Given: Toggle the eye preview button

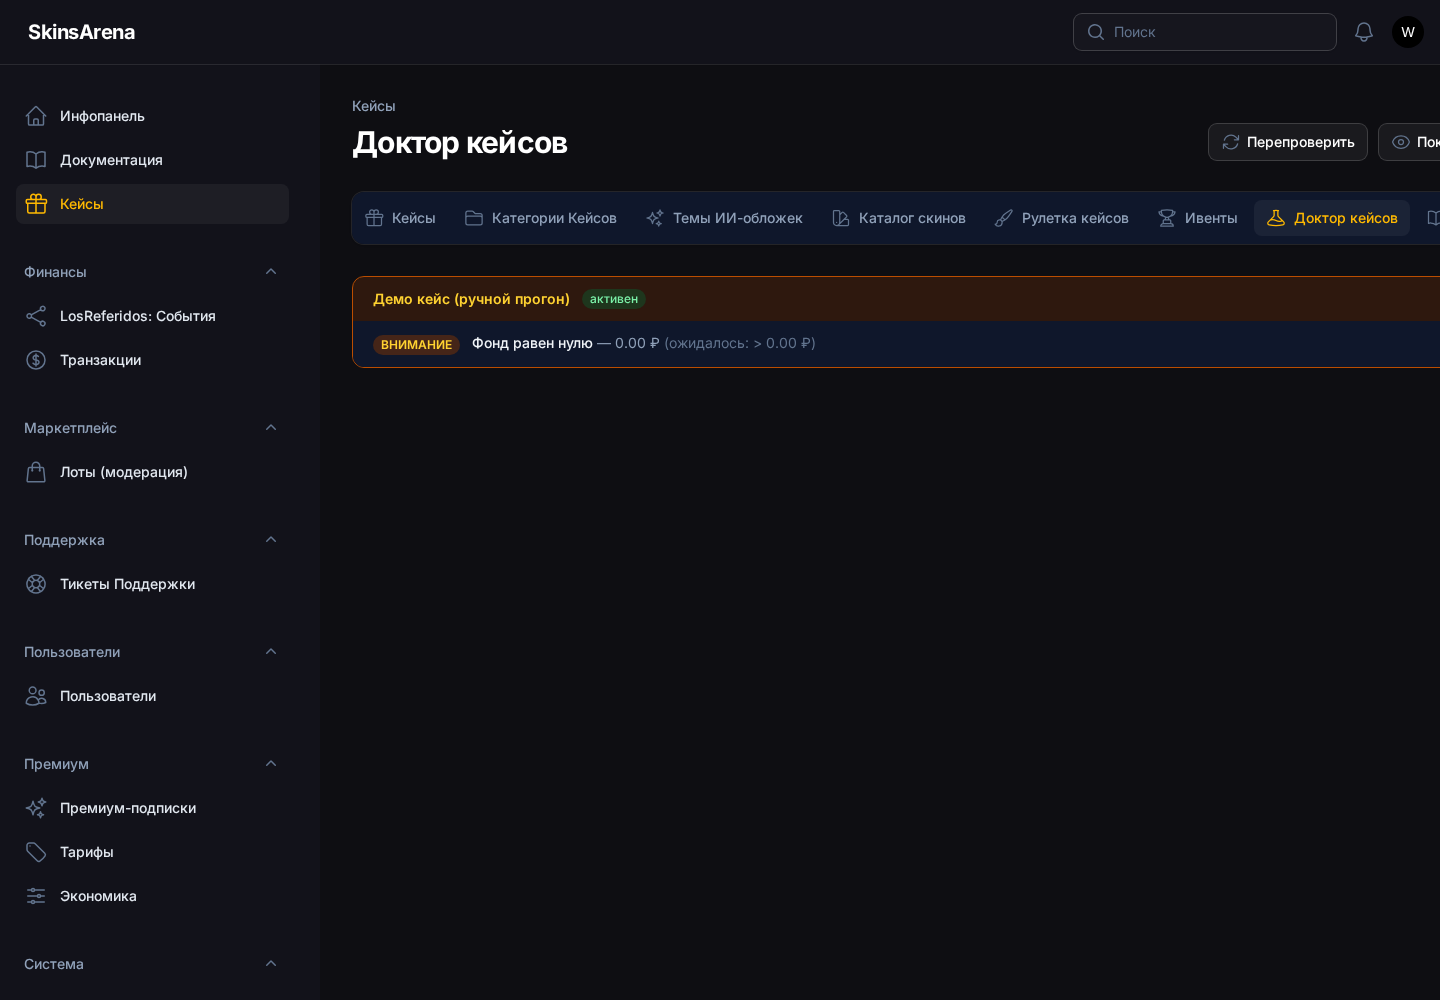Looking at the screenshot, I should click(x=1410, y=142).
